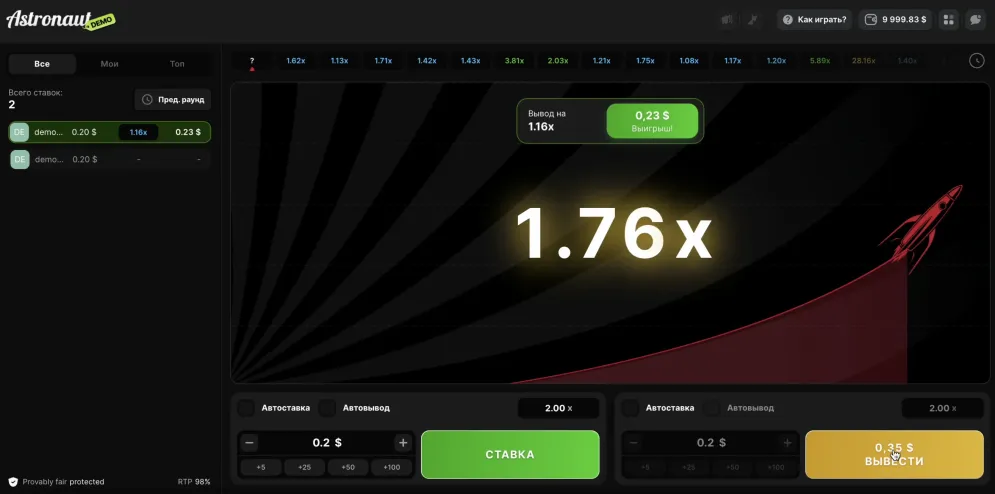Open the chat bubble icon
Viewport: 995px width, 494px height.
pyautogui.click(x=975, y=20)
